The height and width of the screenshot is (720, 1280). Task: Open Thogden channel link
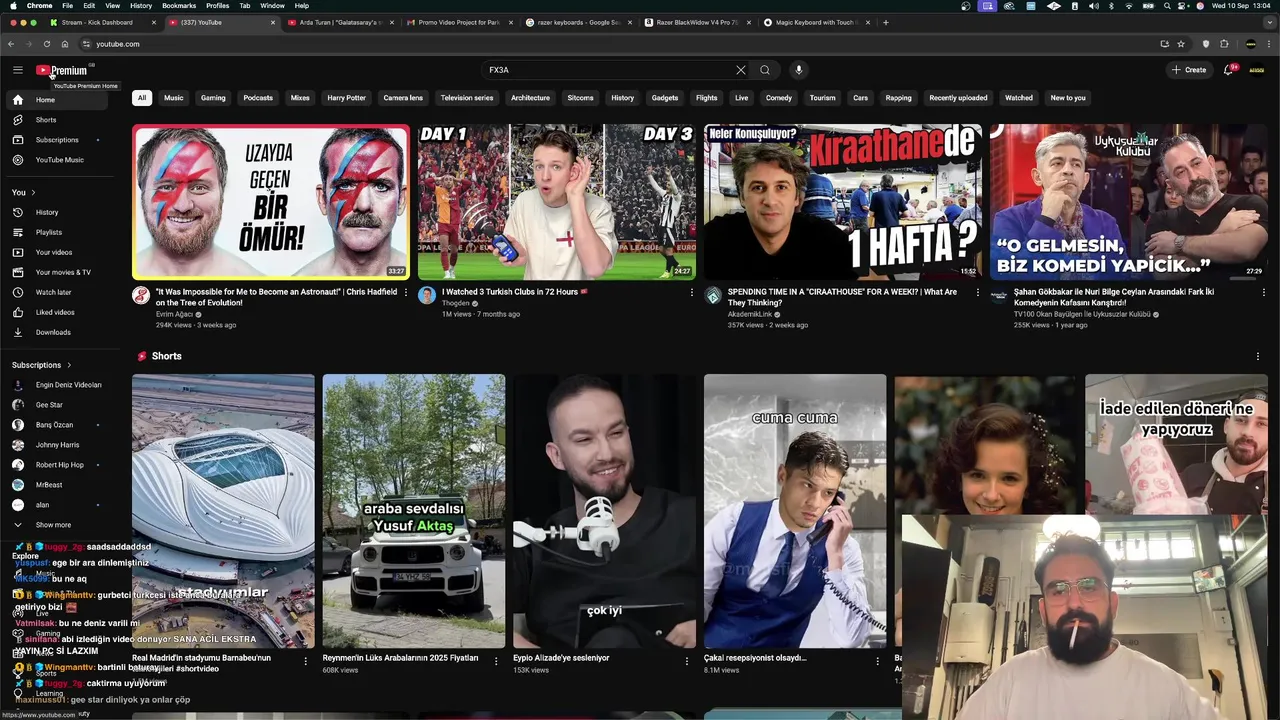(456, 303)
